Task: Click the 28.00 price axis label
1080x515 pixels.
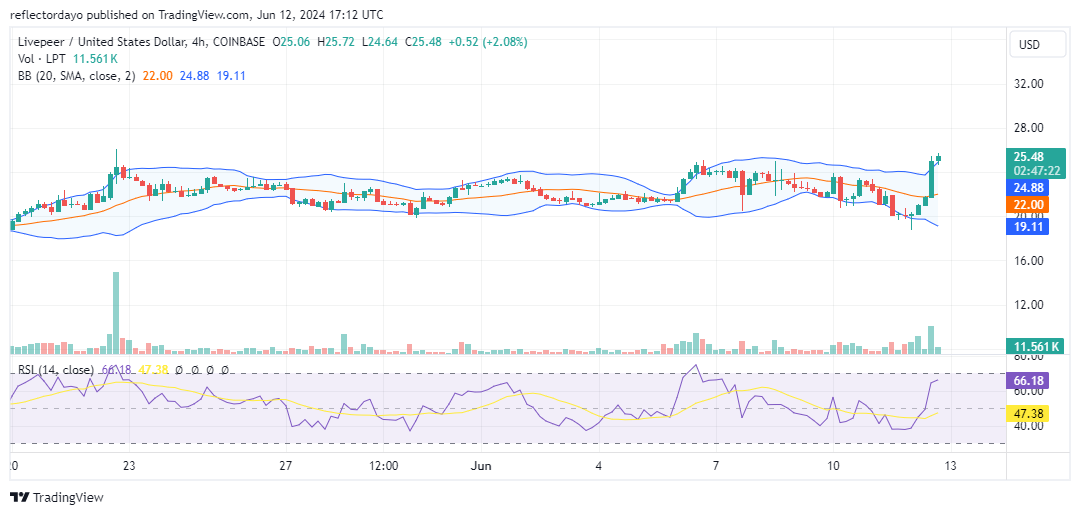Action: point(1028,128)
